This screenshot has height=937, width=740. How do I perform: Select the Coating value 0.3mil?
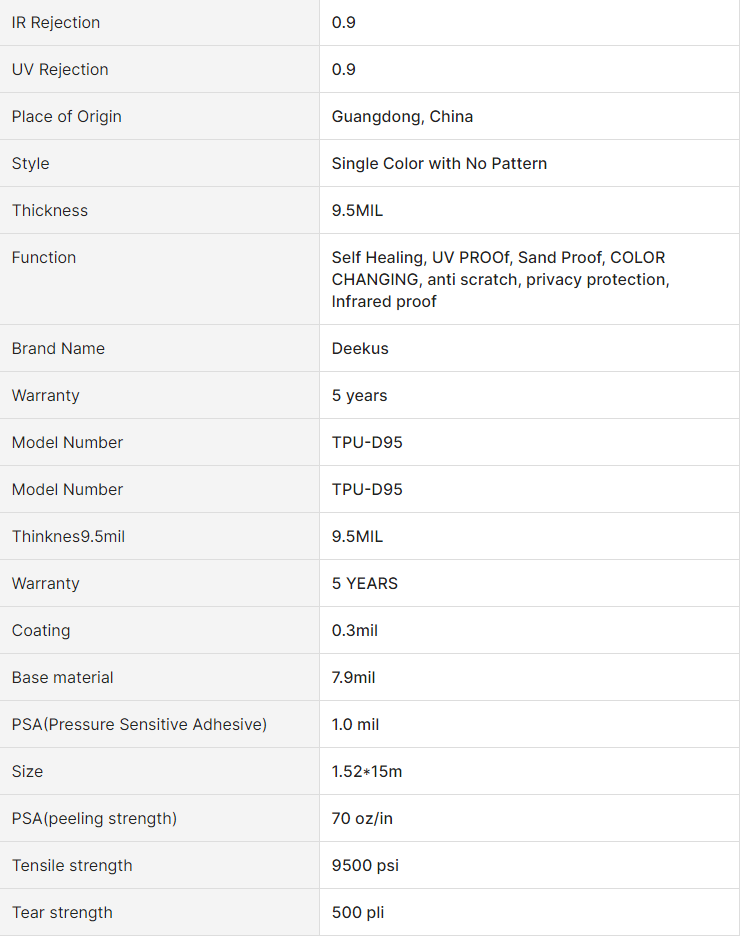354,630
